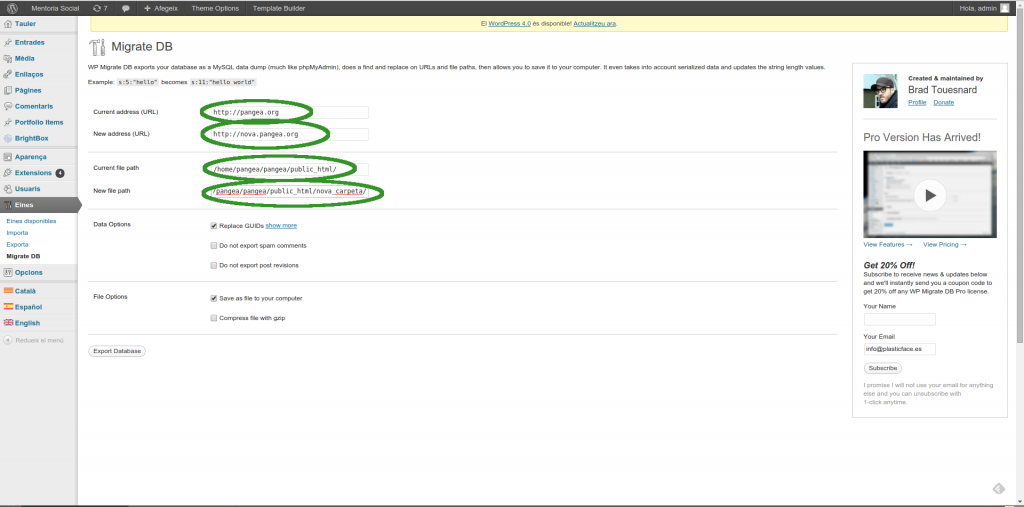This screenshot has width=1024, height=507.
Task: Click the Subscribe button
Action: [x=882, y=368]
